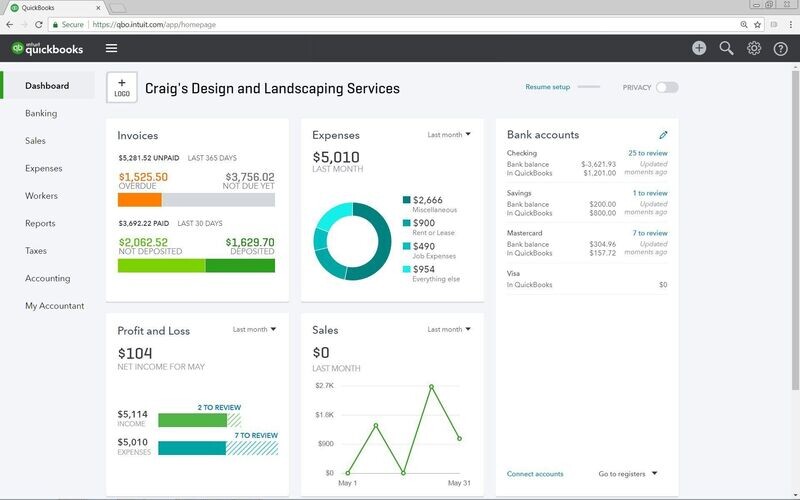
Task: Open My Accountant in sidebar
Action: click(55, 306)
